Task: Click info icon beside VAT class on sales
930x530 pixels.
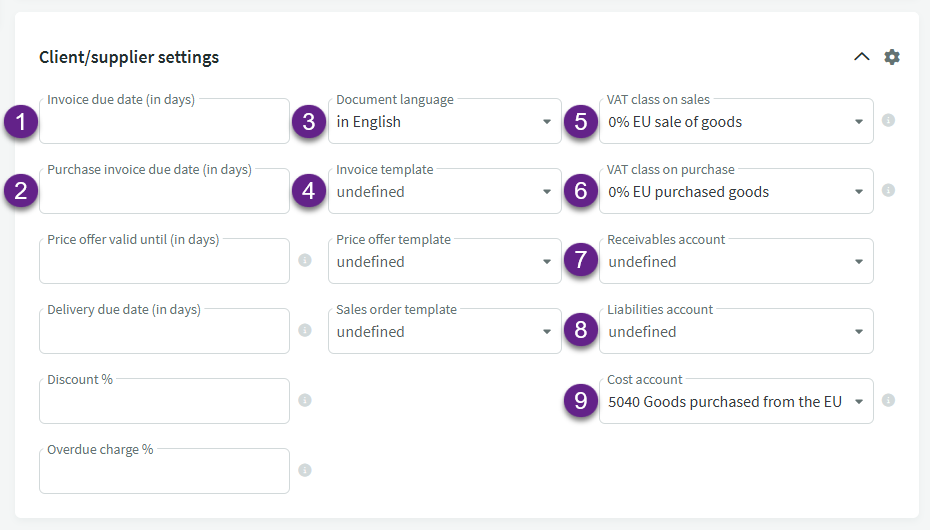Action: click(888, 121)
